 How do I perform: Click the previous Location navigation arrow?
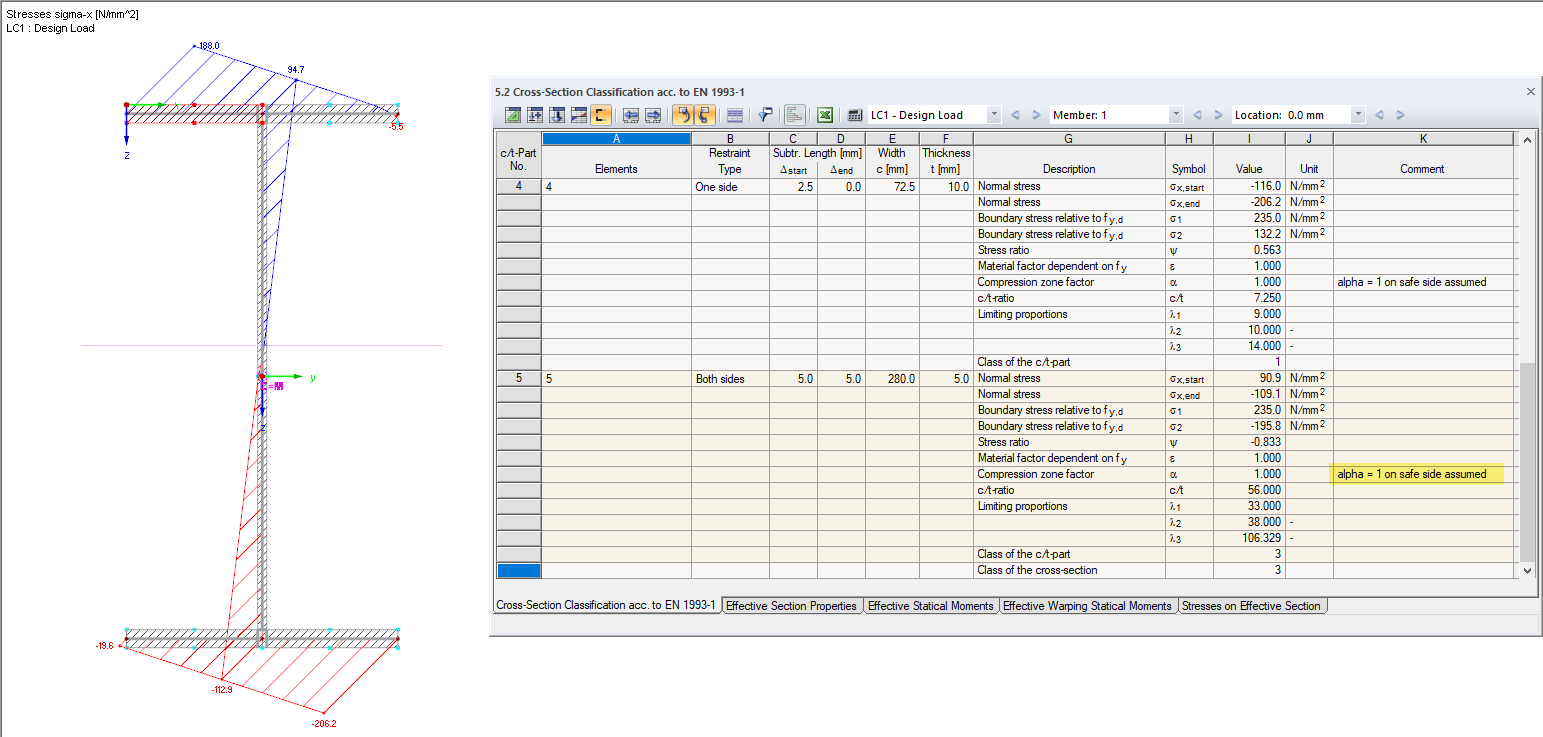pyautogui.click(x=1380, y=114)
